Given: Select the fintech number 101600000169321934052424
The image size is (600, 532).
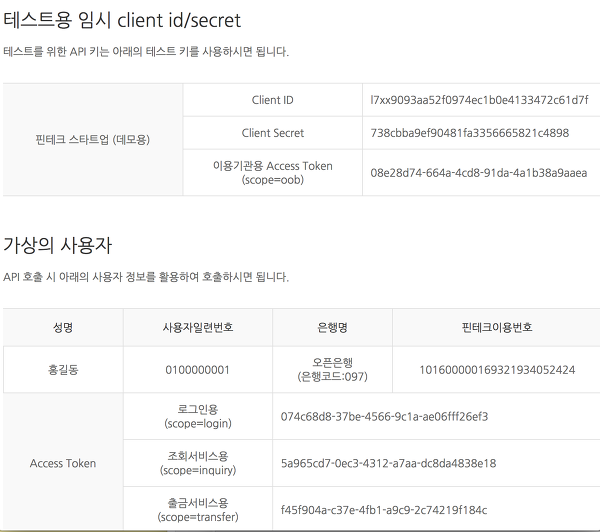Looking at the screenshot, I should [x=497, y=370].
